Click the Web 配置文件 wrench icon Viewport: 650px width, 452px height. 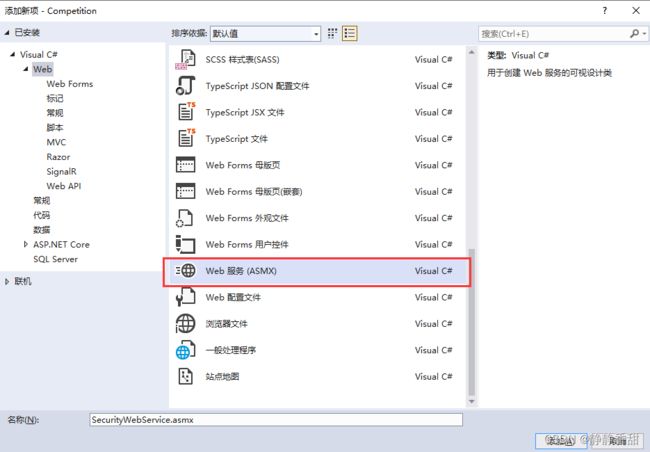click(185, 297)
